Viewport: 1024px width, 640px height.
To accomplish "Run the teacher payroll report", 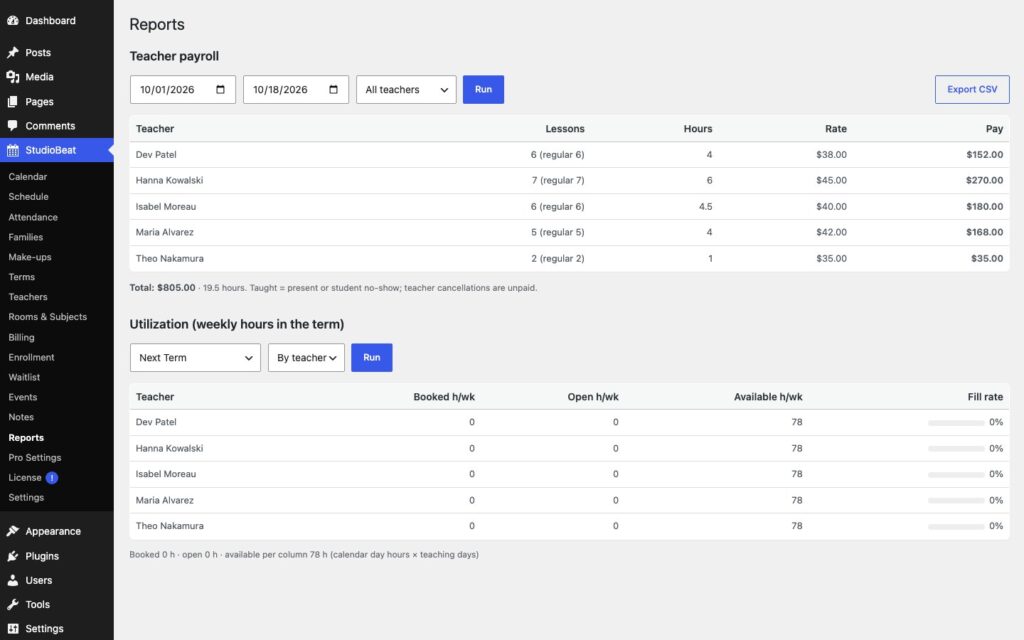I will pyautogui.click(x=483, y=89).
